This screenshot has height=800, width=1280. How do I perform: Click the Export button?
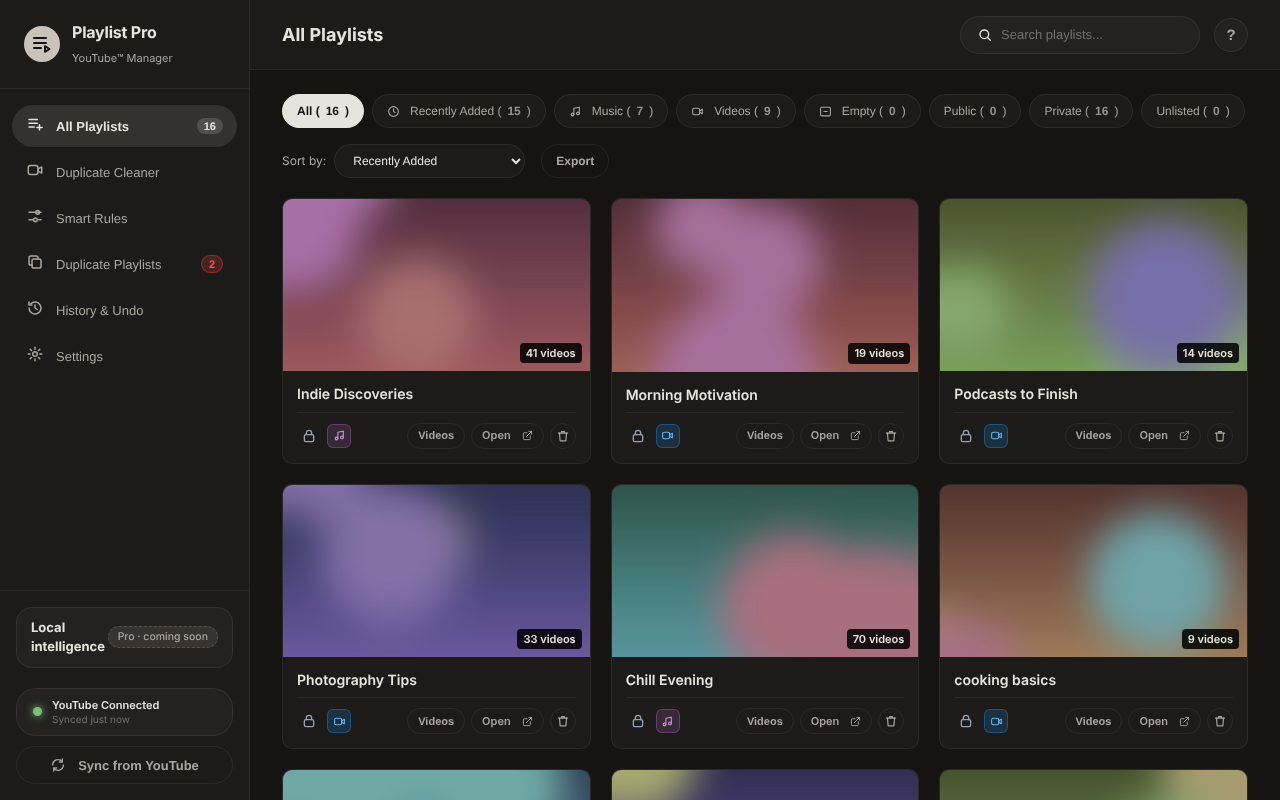coord(575,161)
